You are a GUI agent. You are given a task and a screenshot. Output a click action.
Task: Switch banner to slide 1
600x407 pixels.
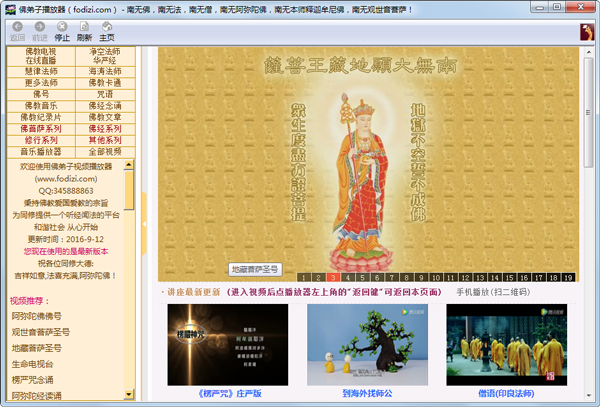pyautogui.click(x=304, y=277)
